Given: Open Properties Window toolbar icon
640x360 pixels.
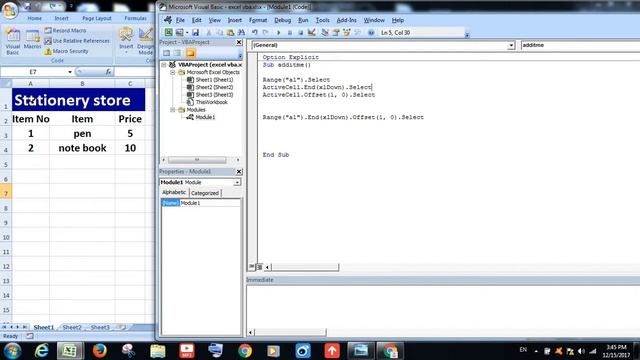Looking at the screenshot, I should (336, 32).
